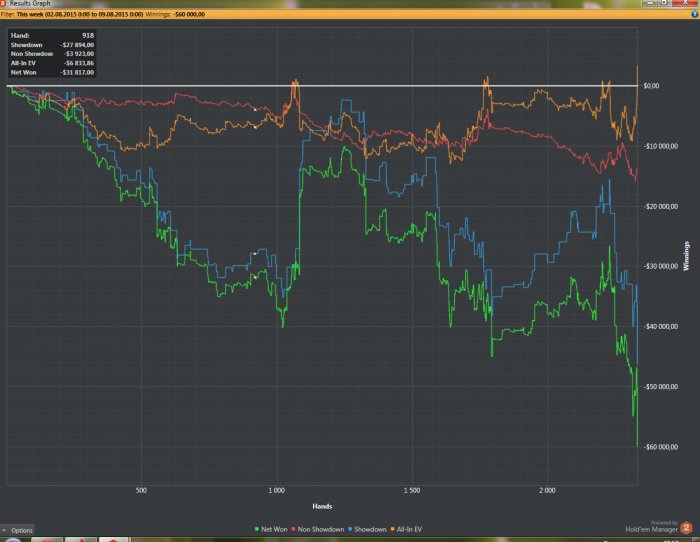Expand the Options panel arrow
Screen dimensions: 700x542
[x=5, y=530]
